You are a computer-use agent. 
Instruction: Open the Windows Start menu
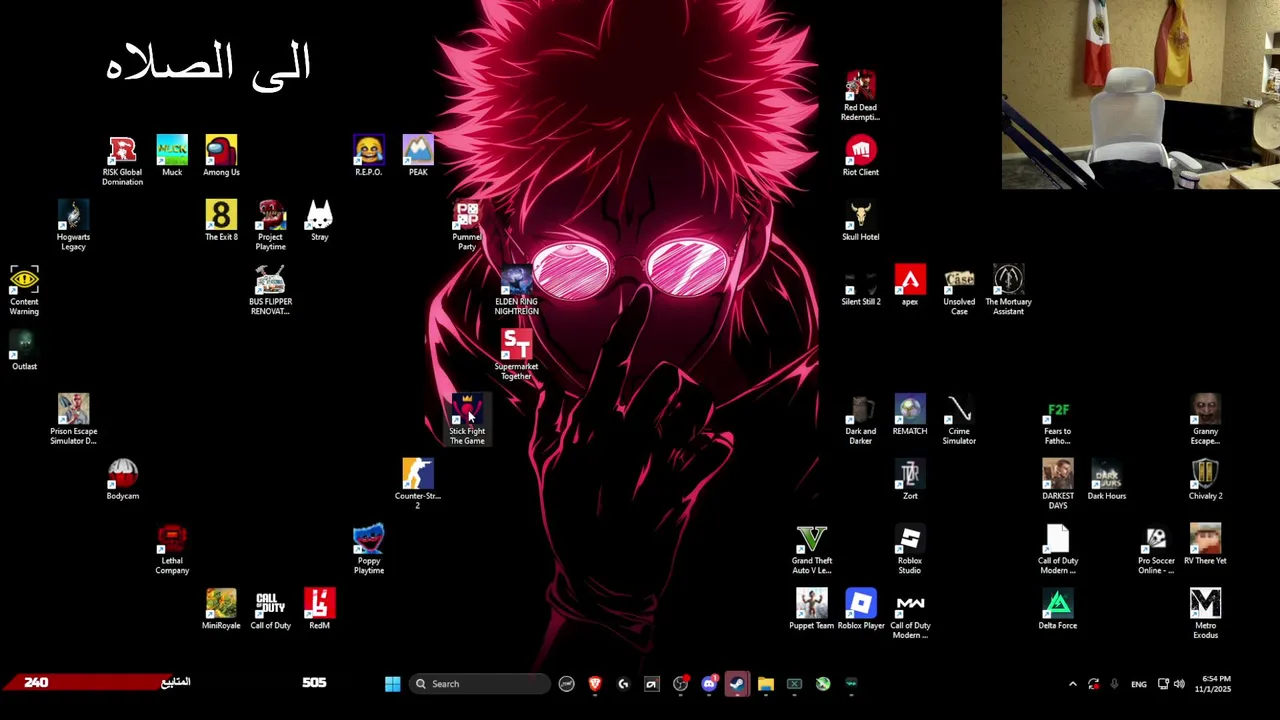(393, 684)
